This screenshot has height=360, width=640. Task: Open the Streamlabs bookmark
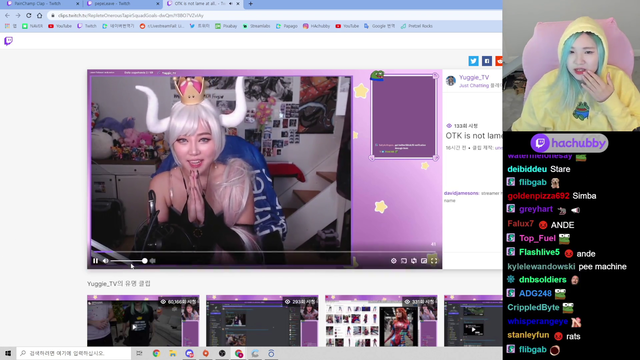coord(256,26)
